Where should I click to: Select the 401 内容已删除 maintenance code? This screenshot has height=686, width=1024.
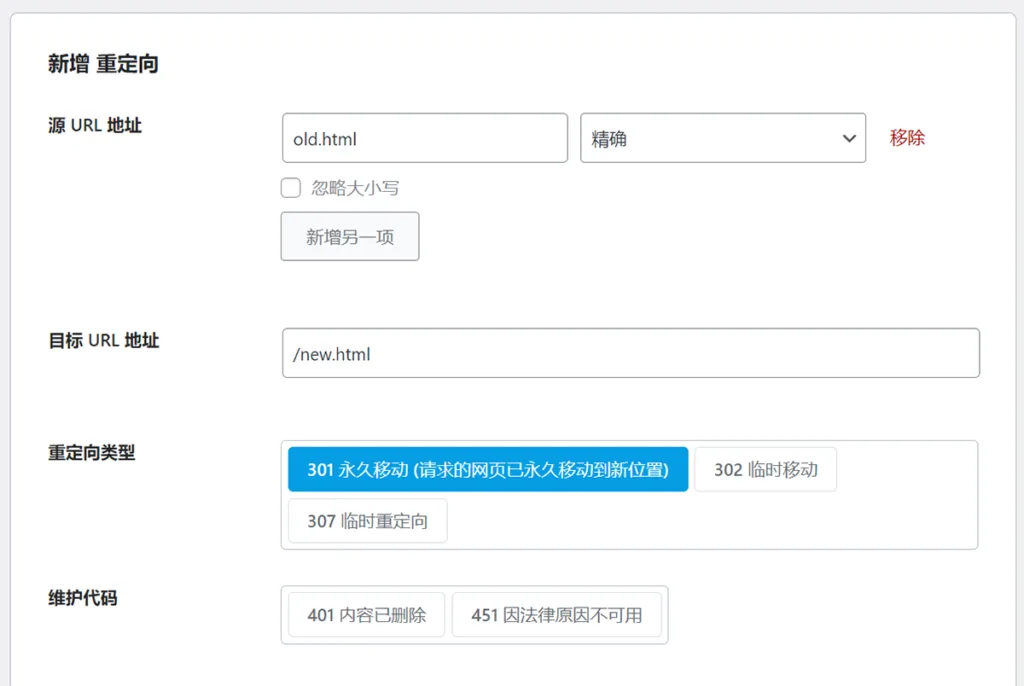pos(365,614)
